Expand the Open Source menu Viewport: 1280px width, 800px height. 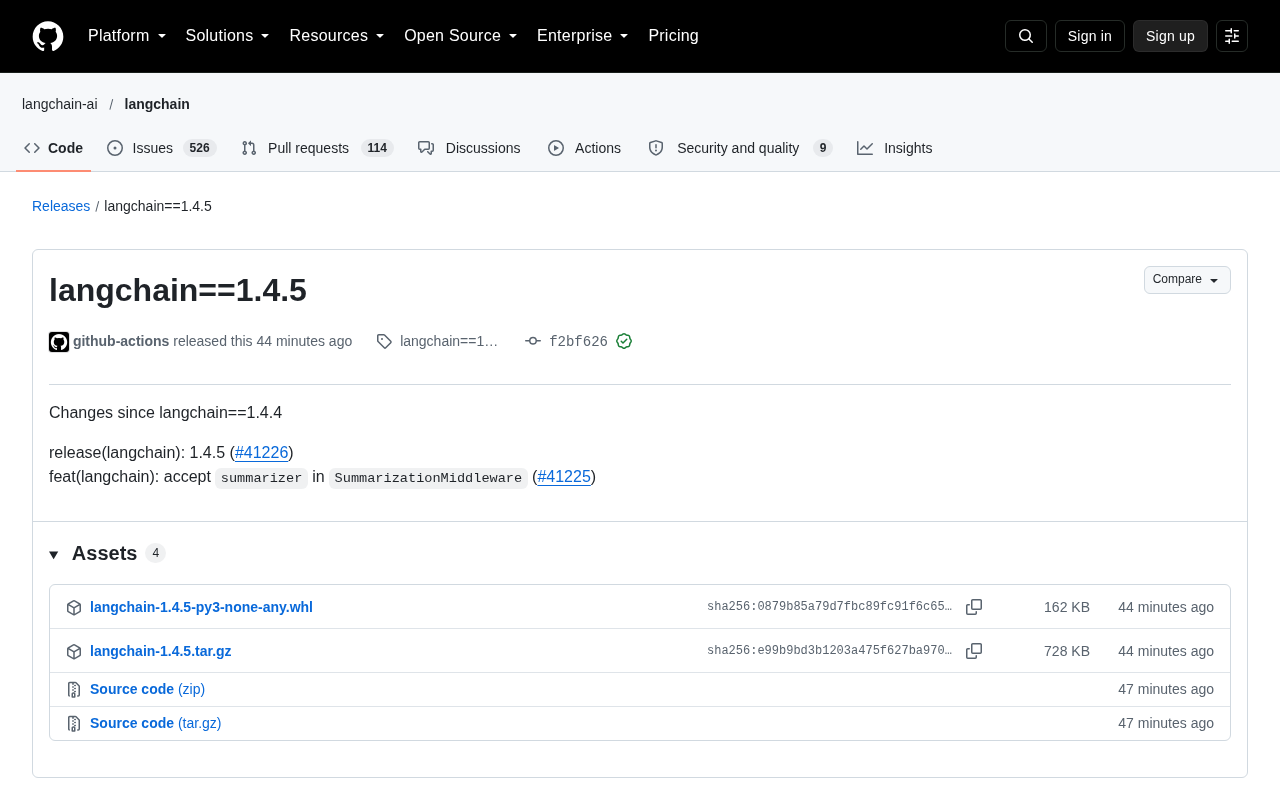coord(461,36)
